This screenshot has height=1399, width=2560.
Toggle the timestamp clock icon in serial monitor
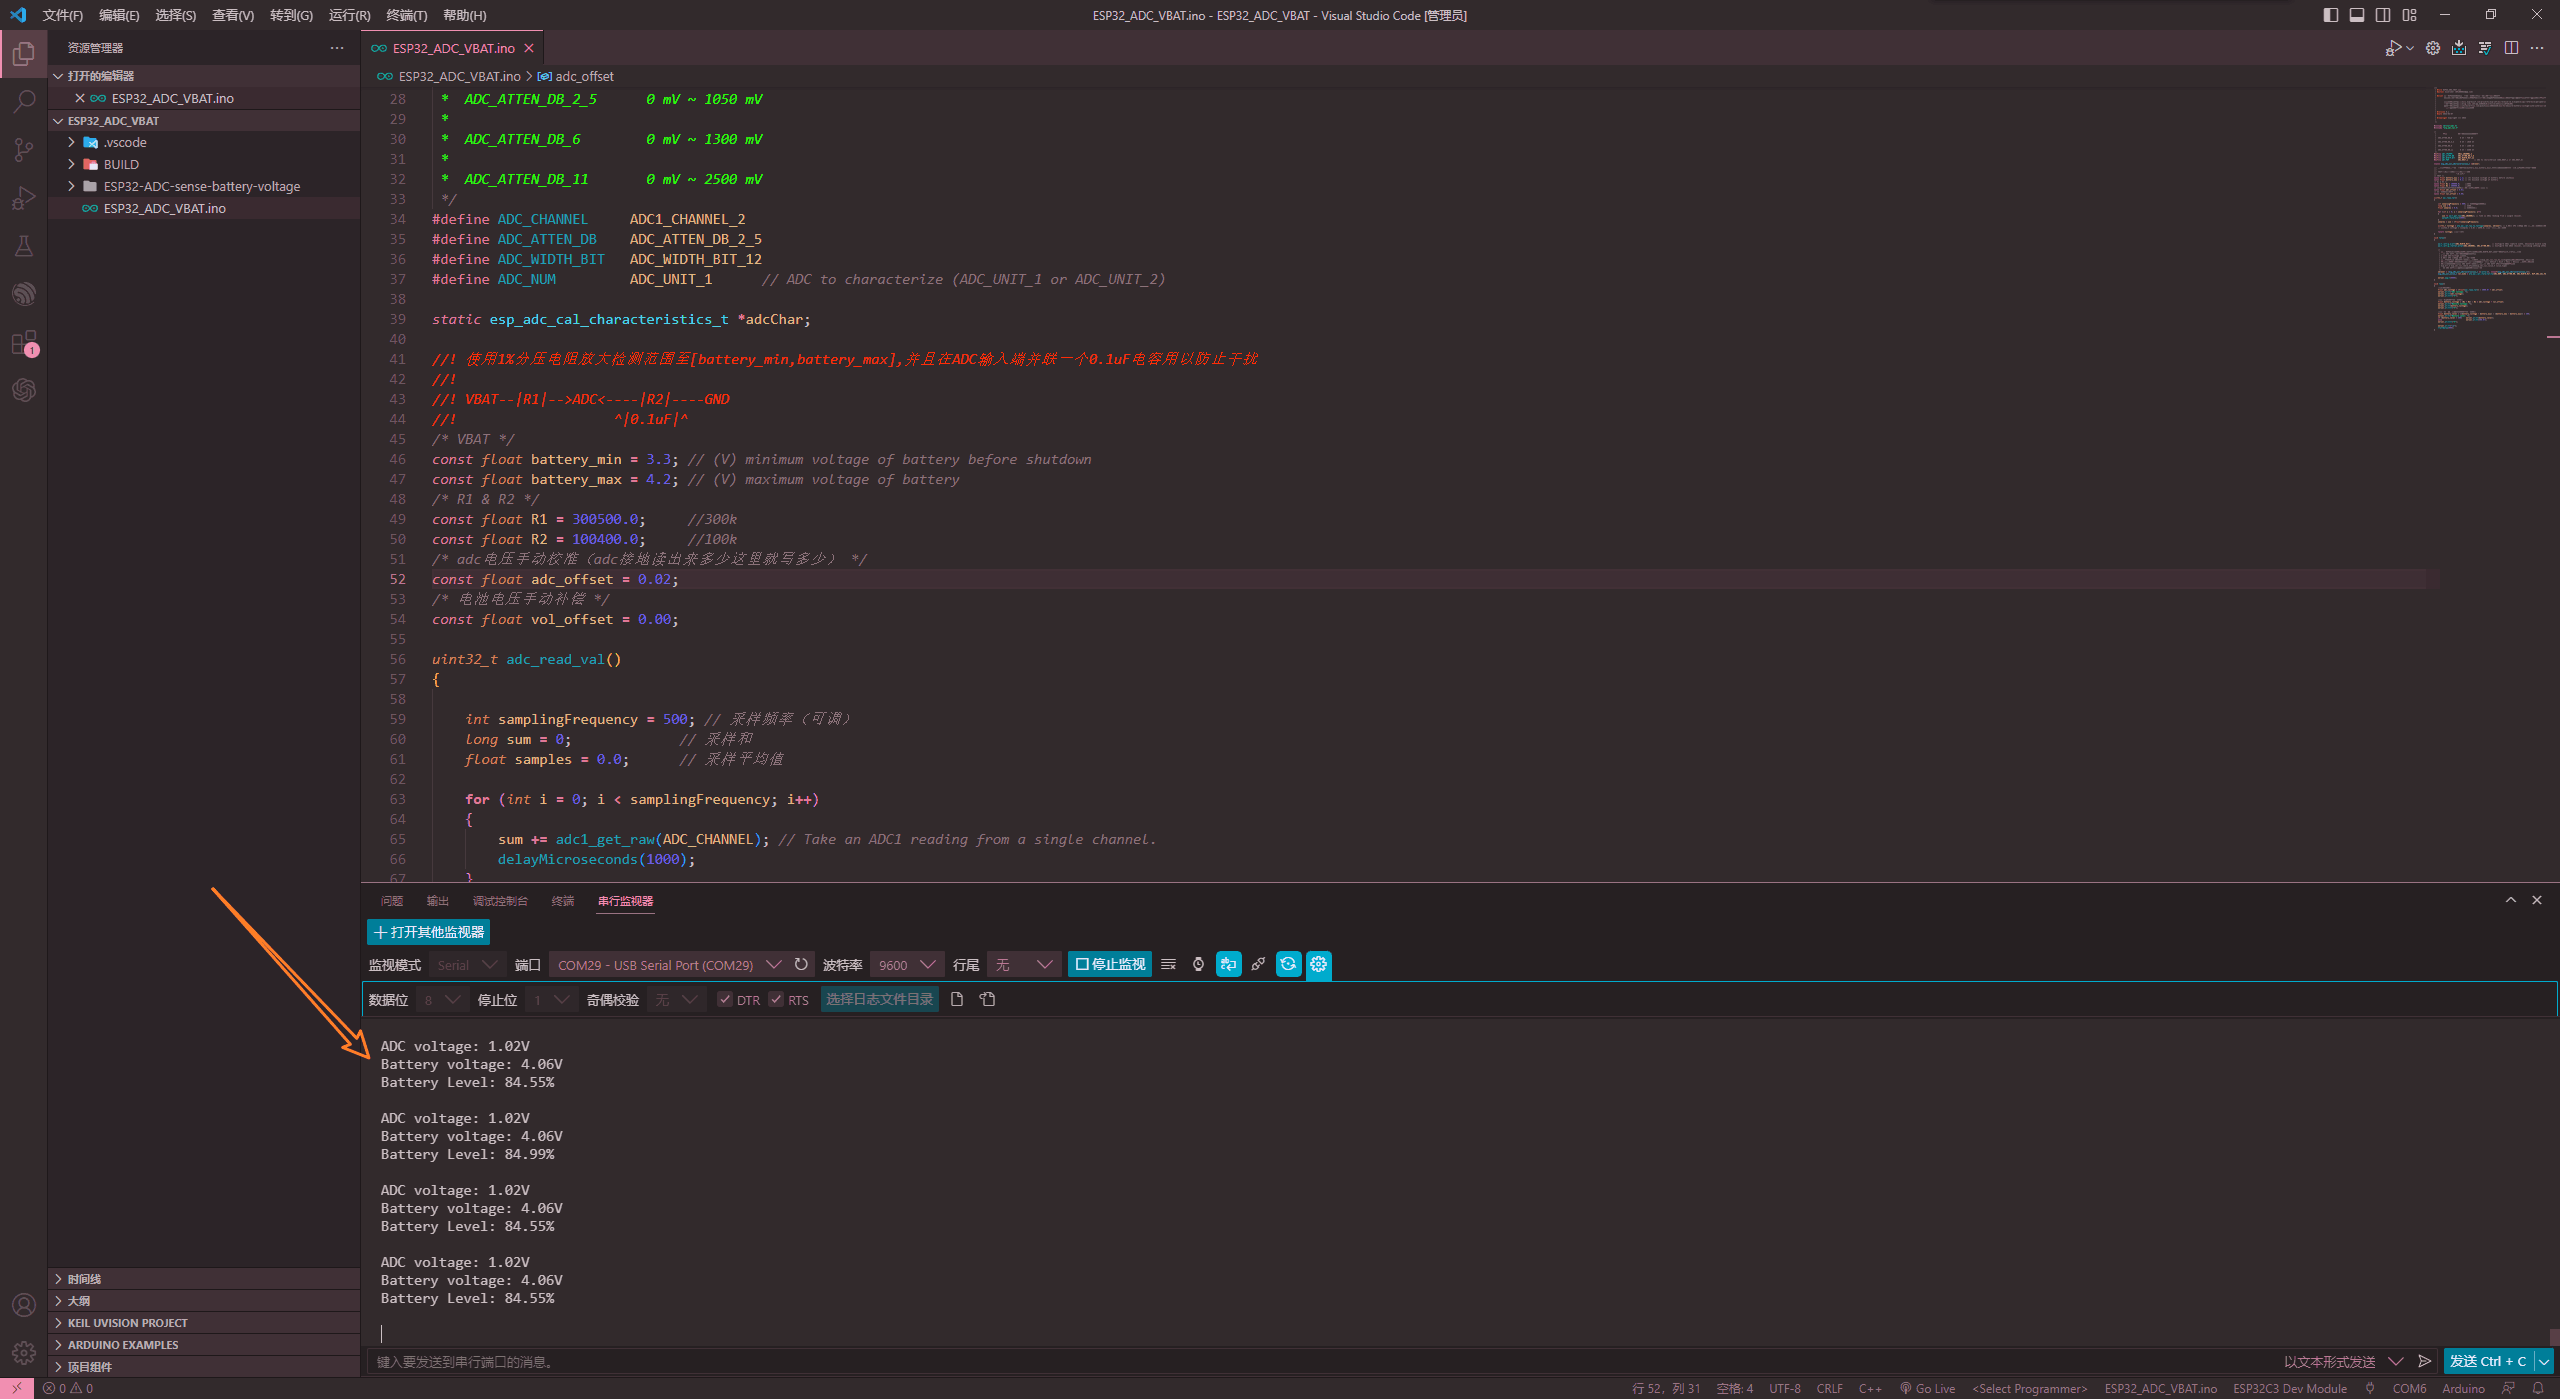pyautogui.click(x=1198, y=964)
